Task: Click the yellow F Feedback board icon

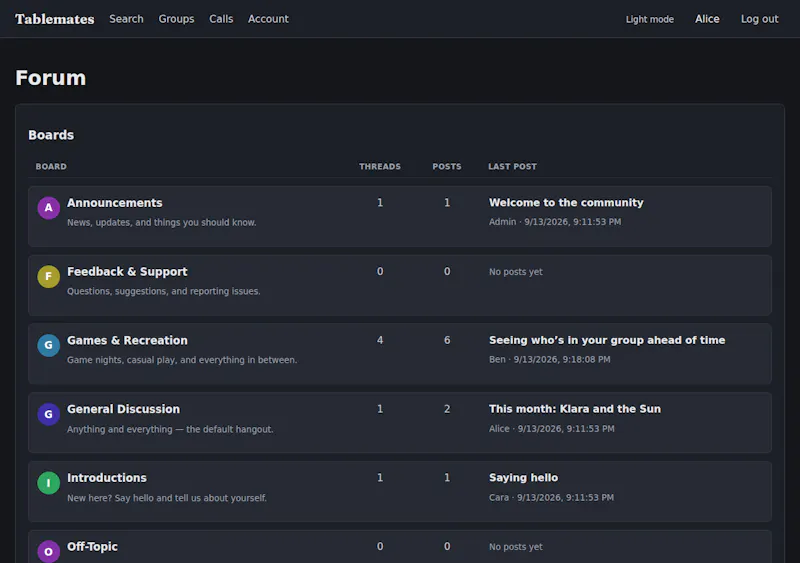Action: [x=48, y=277]
